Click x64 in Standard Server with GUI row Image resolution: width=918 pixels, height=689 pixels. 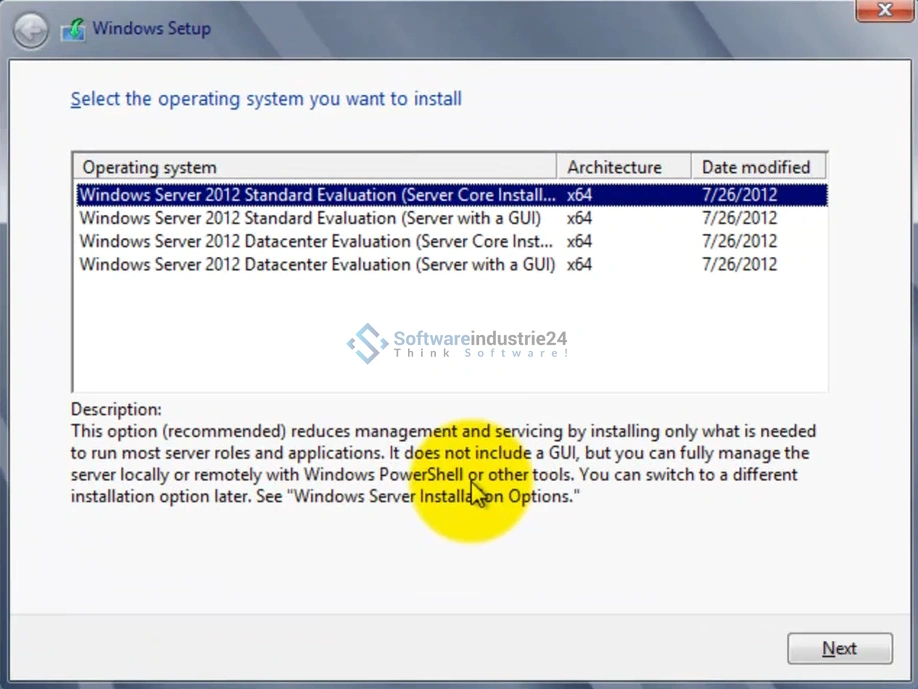[x=579, y=218]
